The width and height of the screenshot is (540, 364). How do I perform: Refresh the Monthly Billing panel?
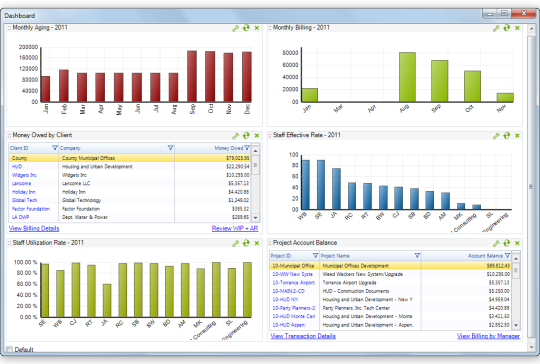tap(507, 28)
